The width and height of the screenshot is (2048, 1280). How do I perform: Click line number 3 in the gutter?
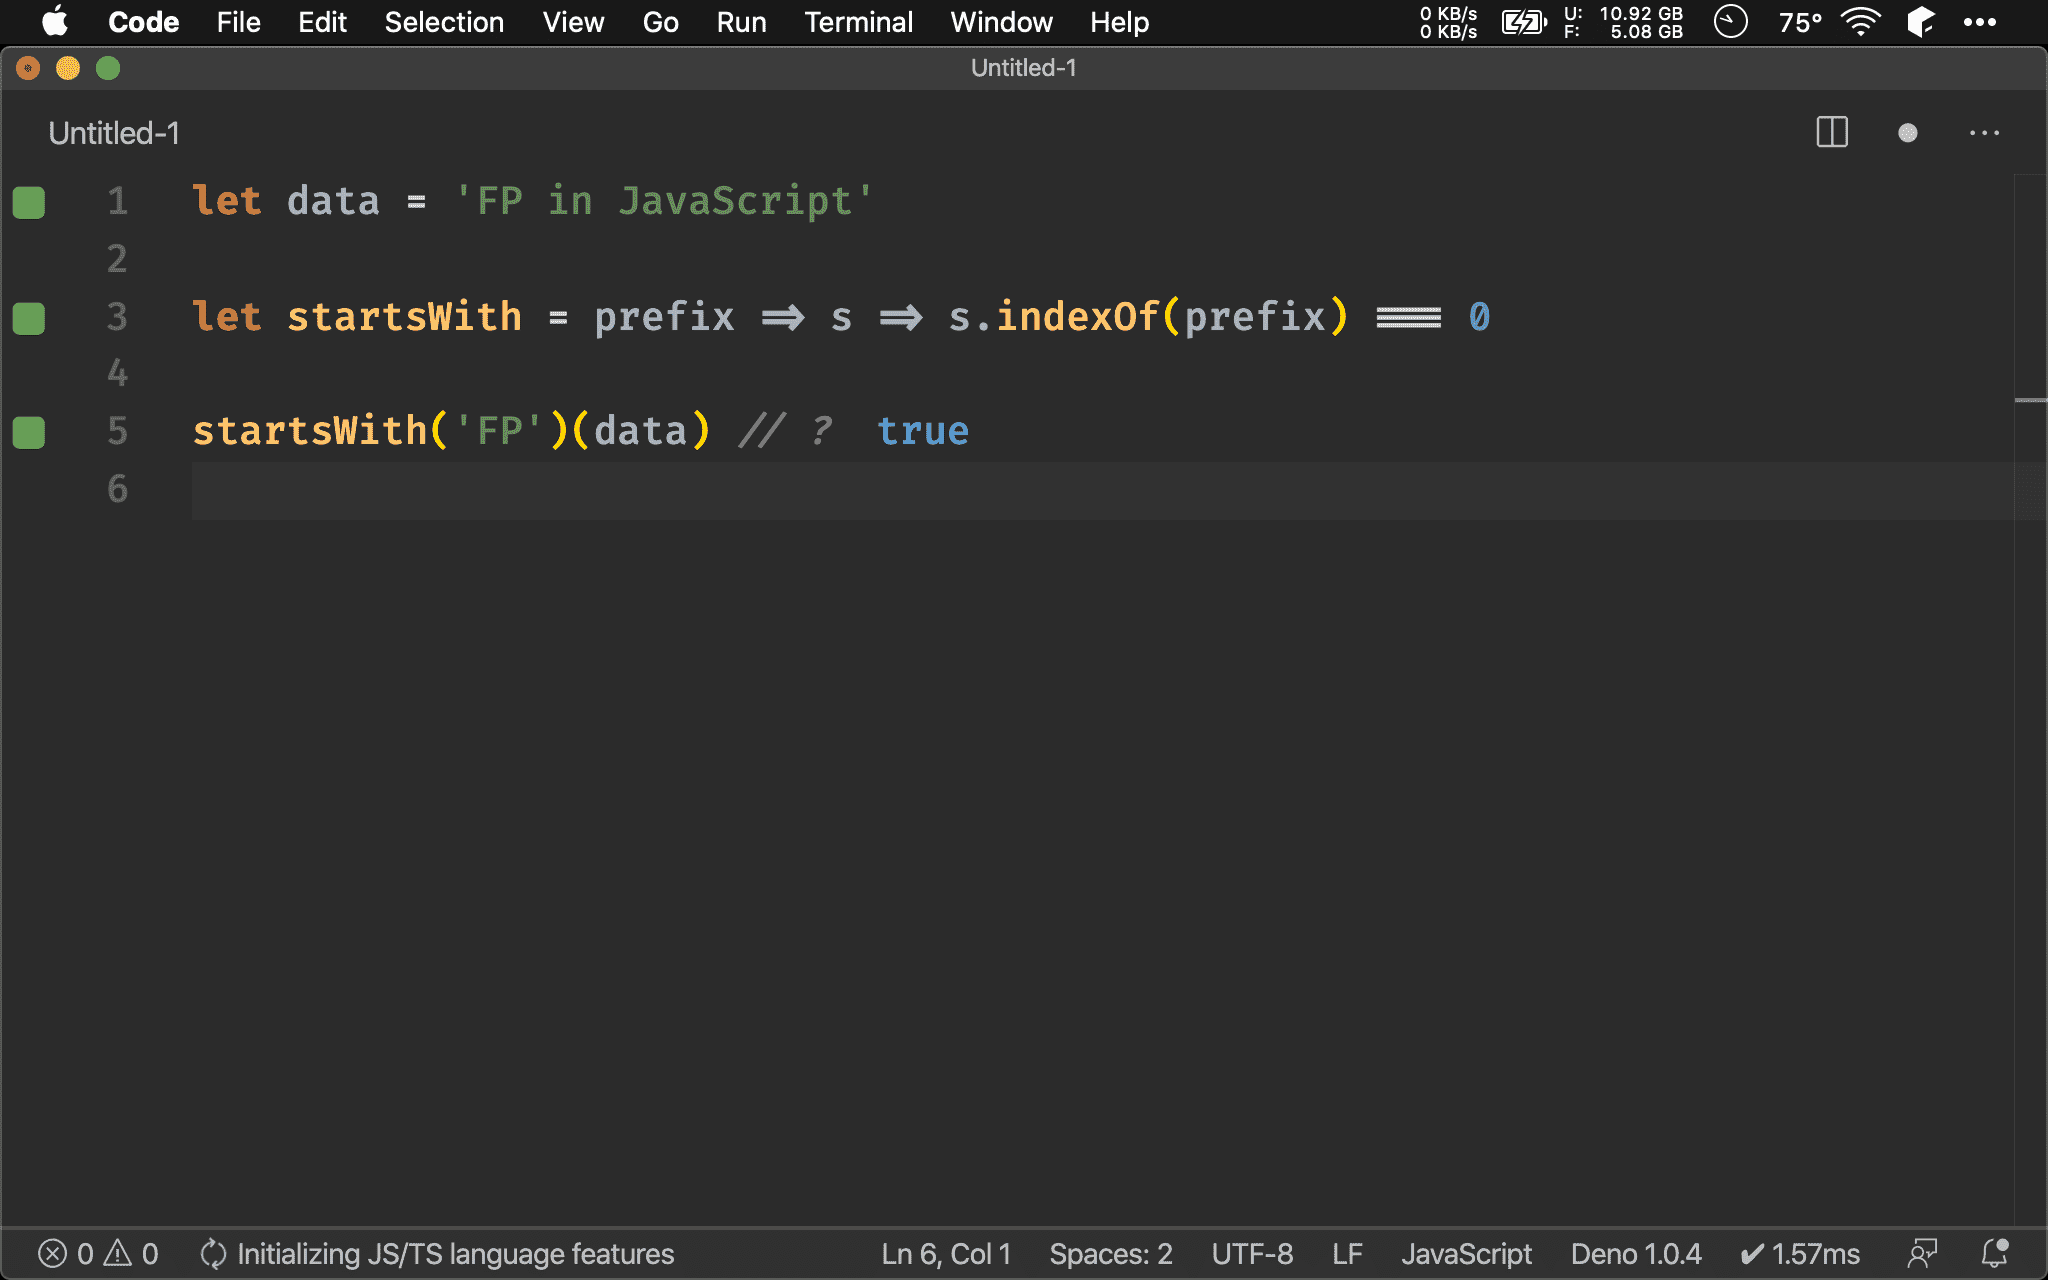pos(117,318)
